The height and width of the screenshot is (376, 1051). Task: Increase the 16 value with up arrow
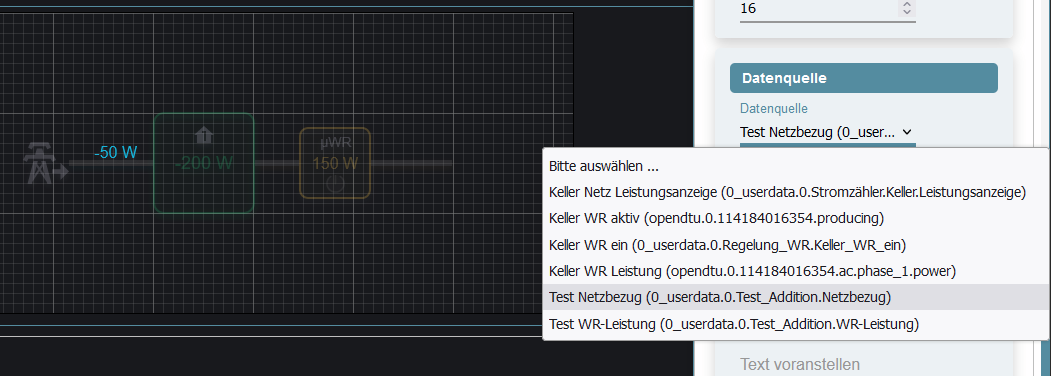click(x=907, y=5)
